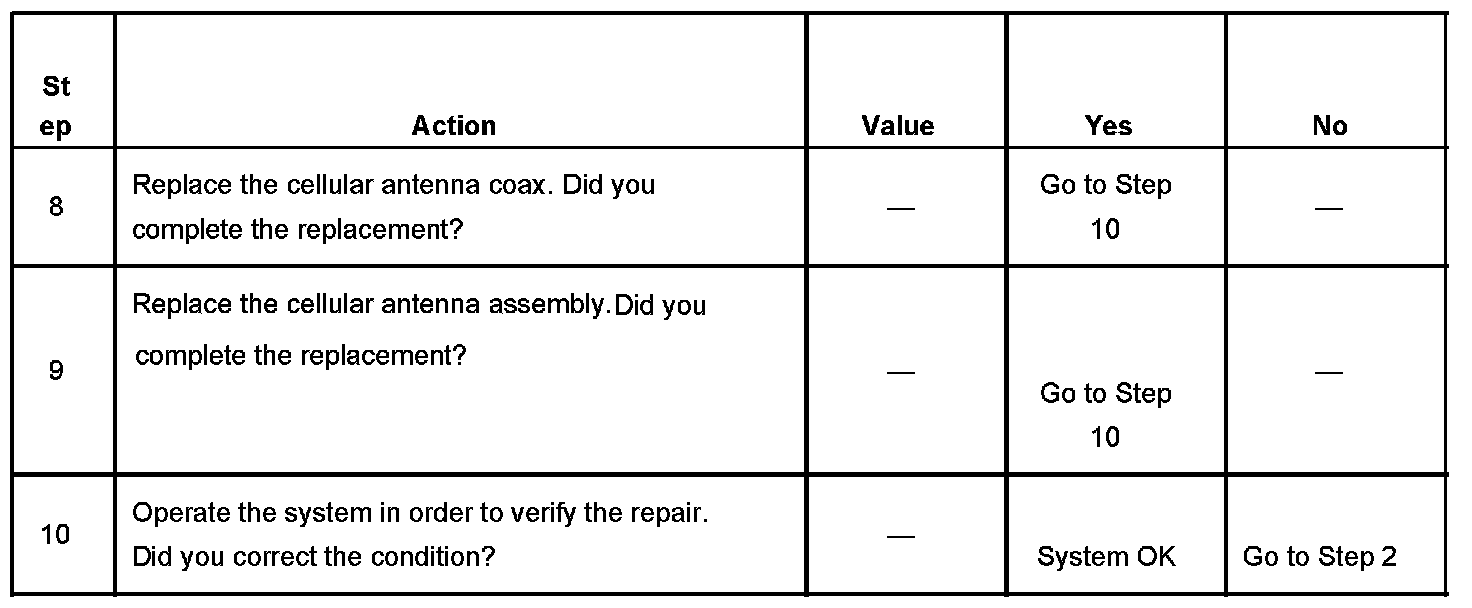This screenshot has width=1472, height=608.
Task: Click step number 10 cell
Action: point(56,535)
